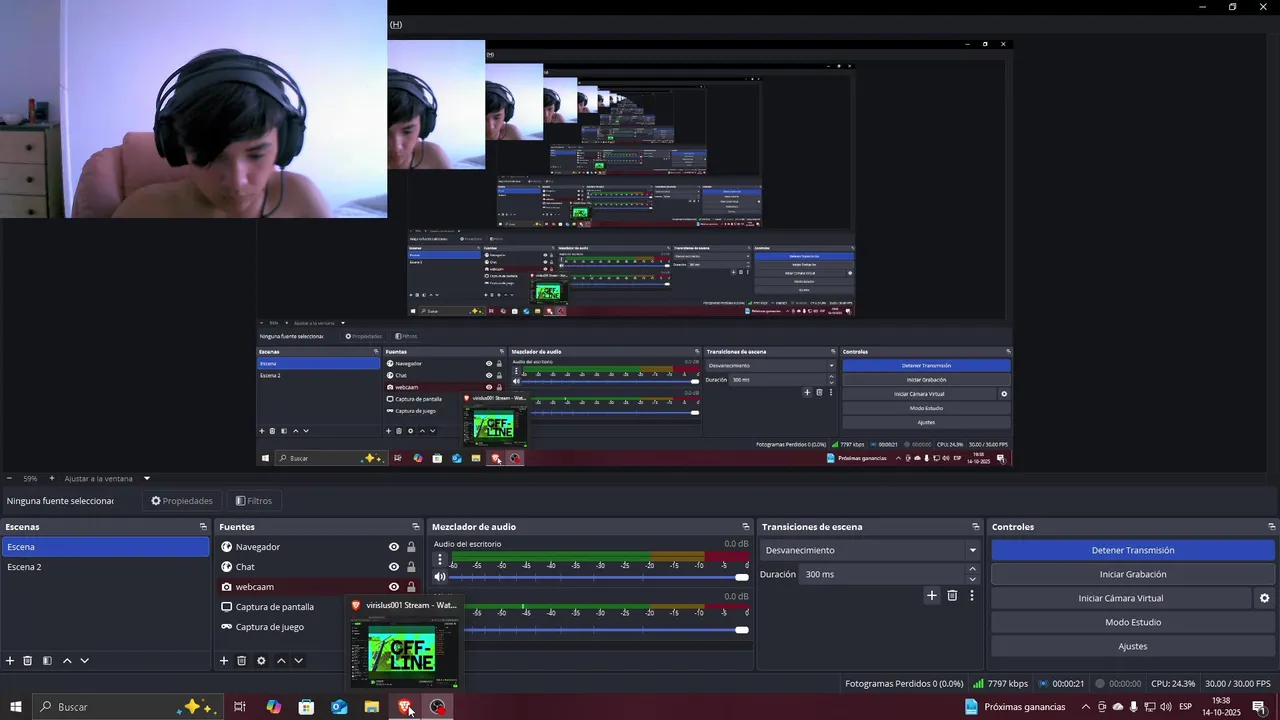Toggle visibility of Navegador source
The image size is (1280, 720).
pos(394,547)
